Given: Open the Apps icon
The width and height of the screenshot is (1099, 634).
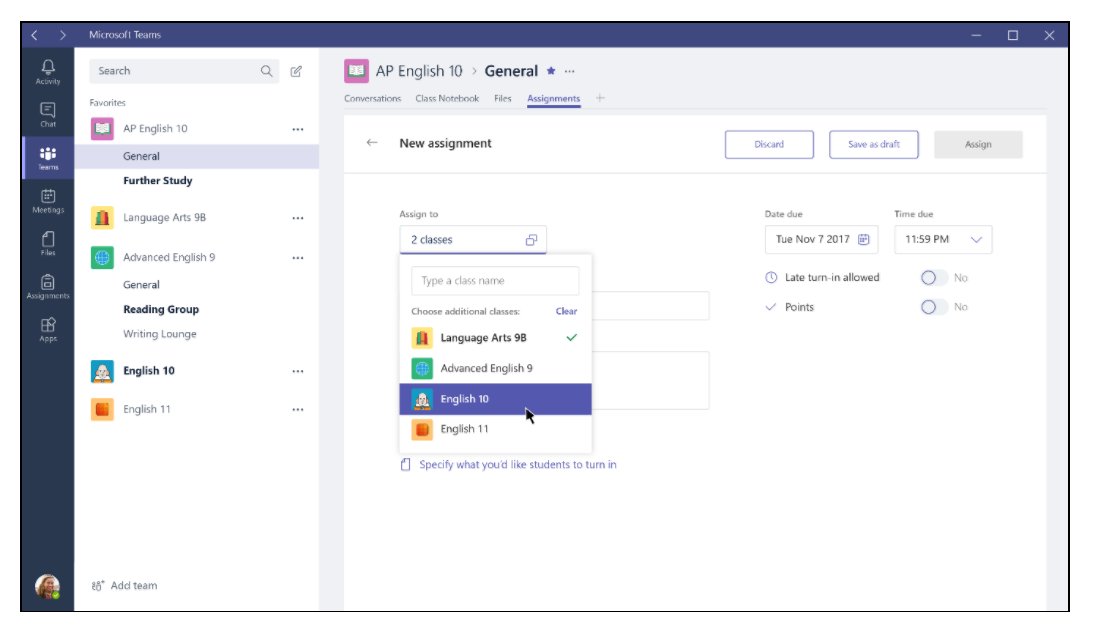Looking at the screenshot, I should (48, 329).
